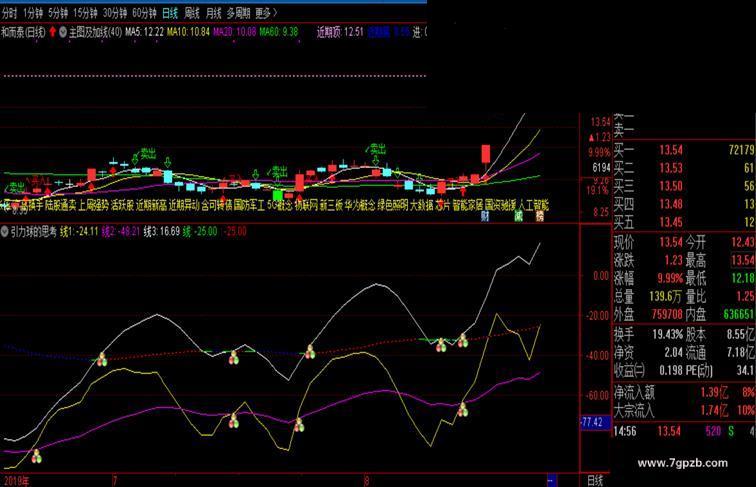
Task: Click the 净流入额 1.39亿 row
Action: (684, 393)
